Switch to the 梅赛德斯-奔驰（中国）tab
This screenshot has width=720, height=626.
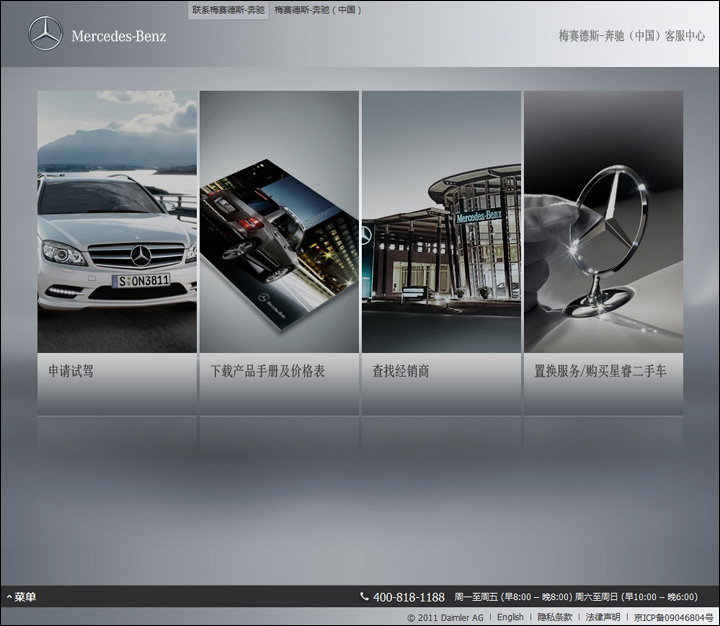(318, 10)
